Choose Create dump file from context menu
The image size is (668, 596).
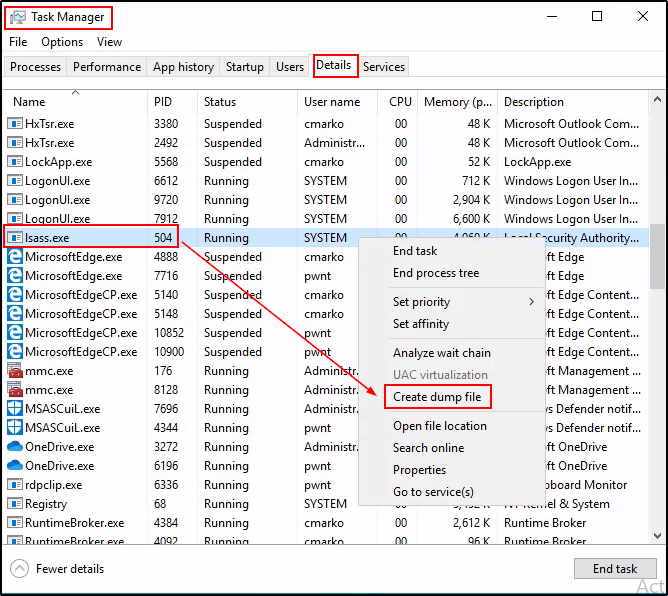pyautogui.click(x=438, y=397)
